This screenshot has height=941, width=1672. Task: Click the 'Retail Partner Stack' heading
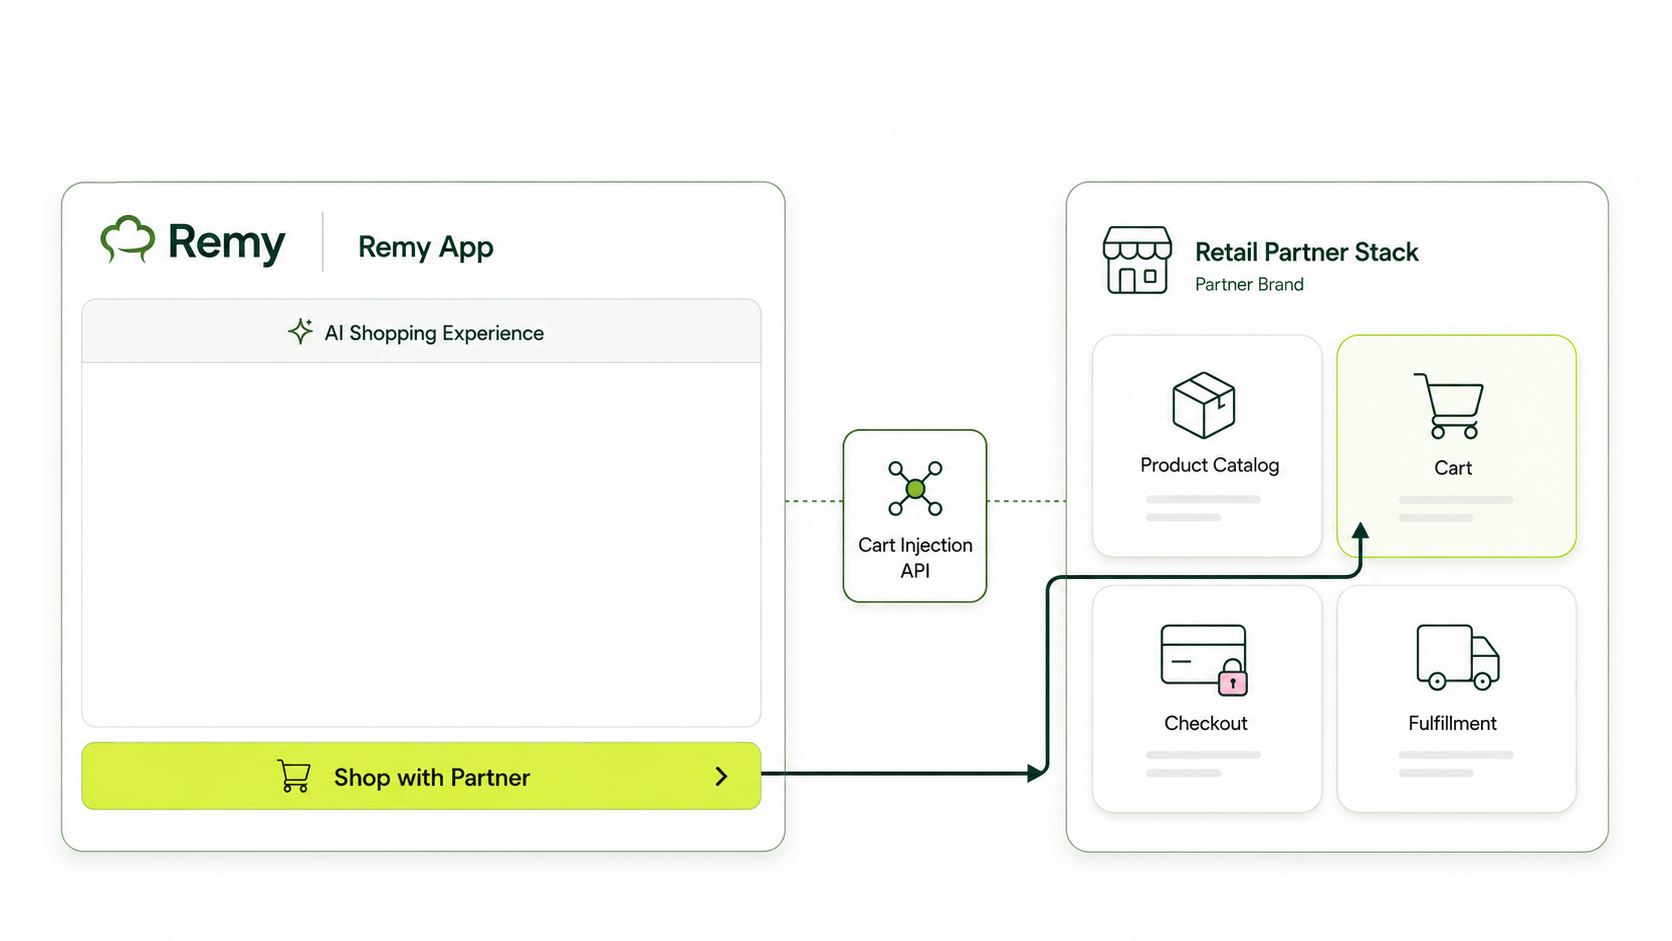(x=1307, y=252)
